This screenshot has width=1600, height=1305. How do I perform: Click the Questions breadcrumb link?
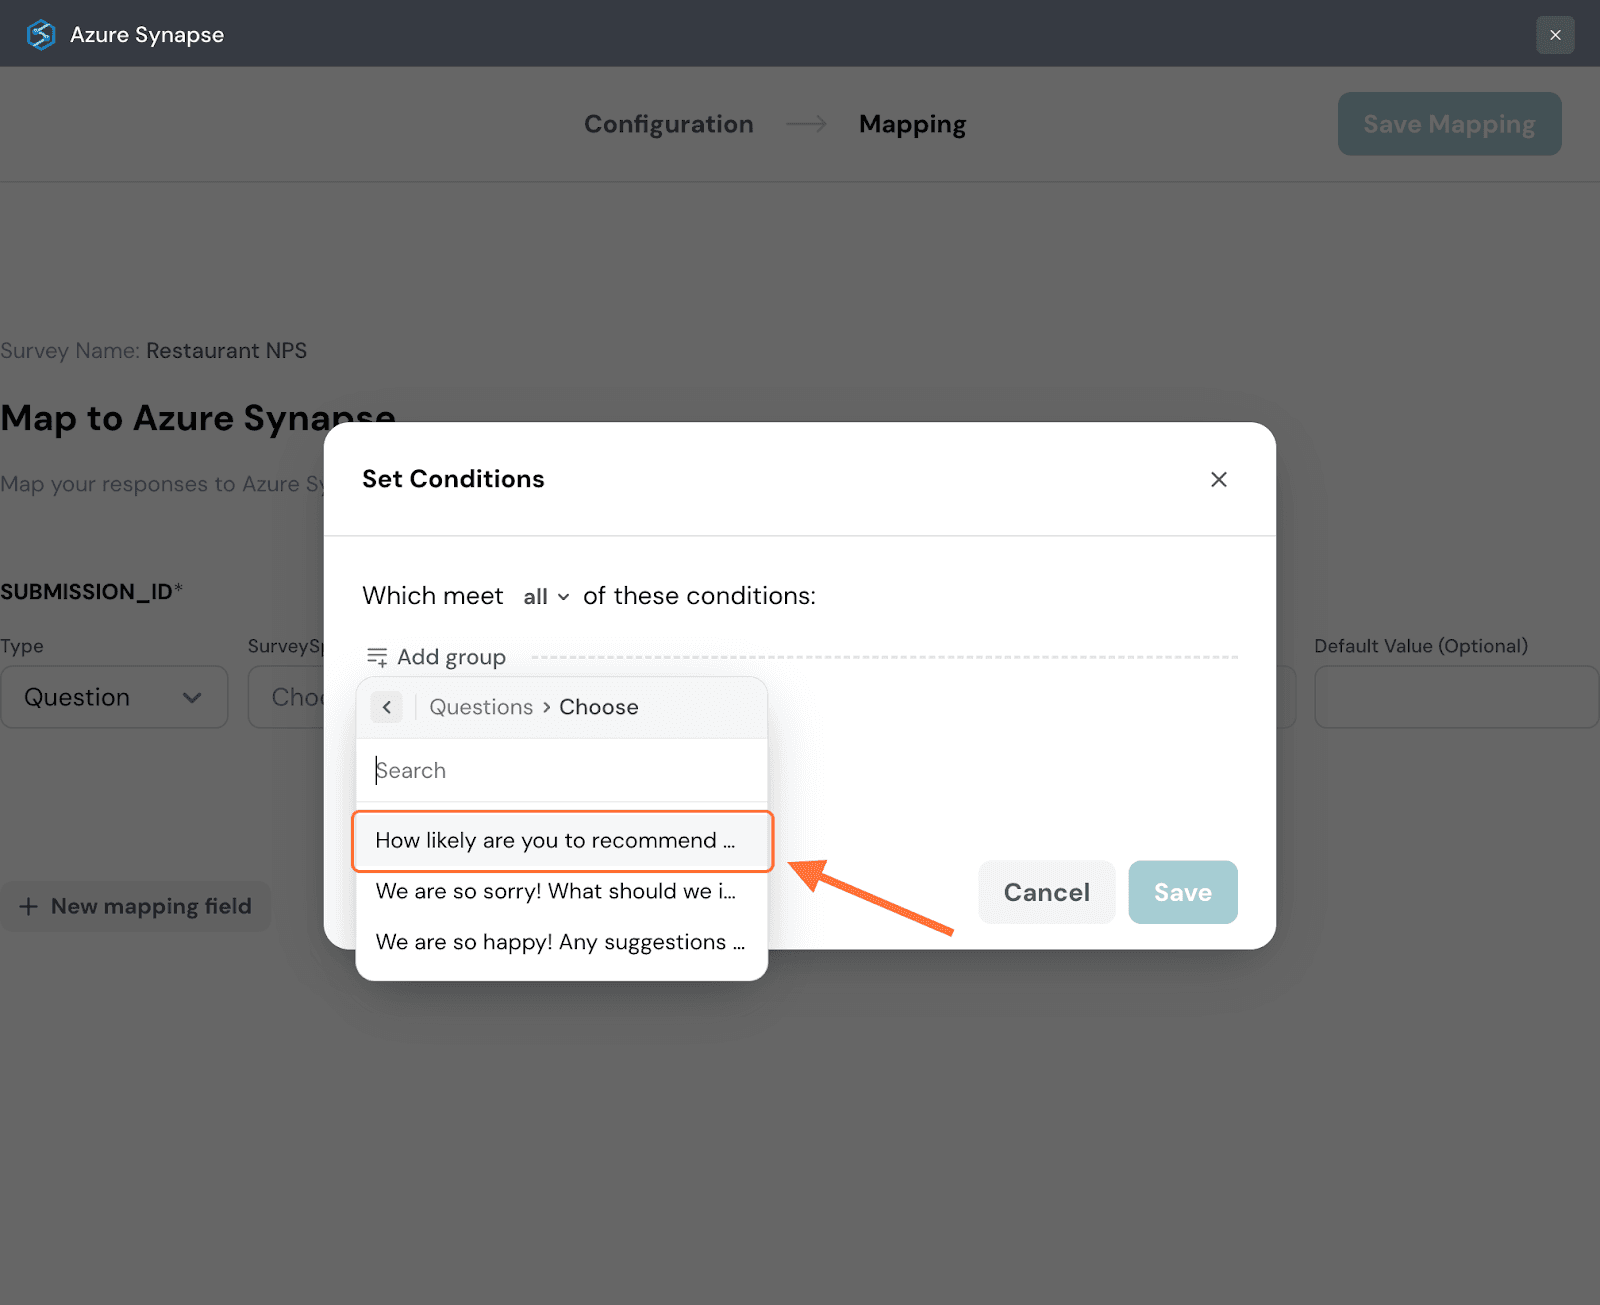pyautogui.click(x=481, y=707)
